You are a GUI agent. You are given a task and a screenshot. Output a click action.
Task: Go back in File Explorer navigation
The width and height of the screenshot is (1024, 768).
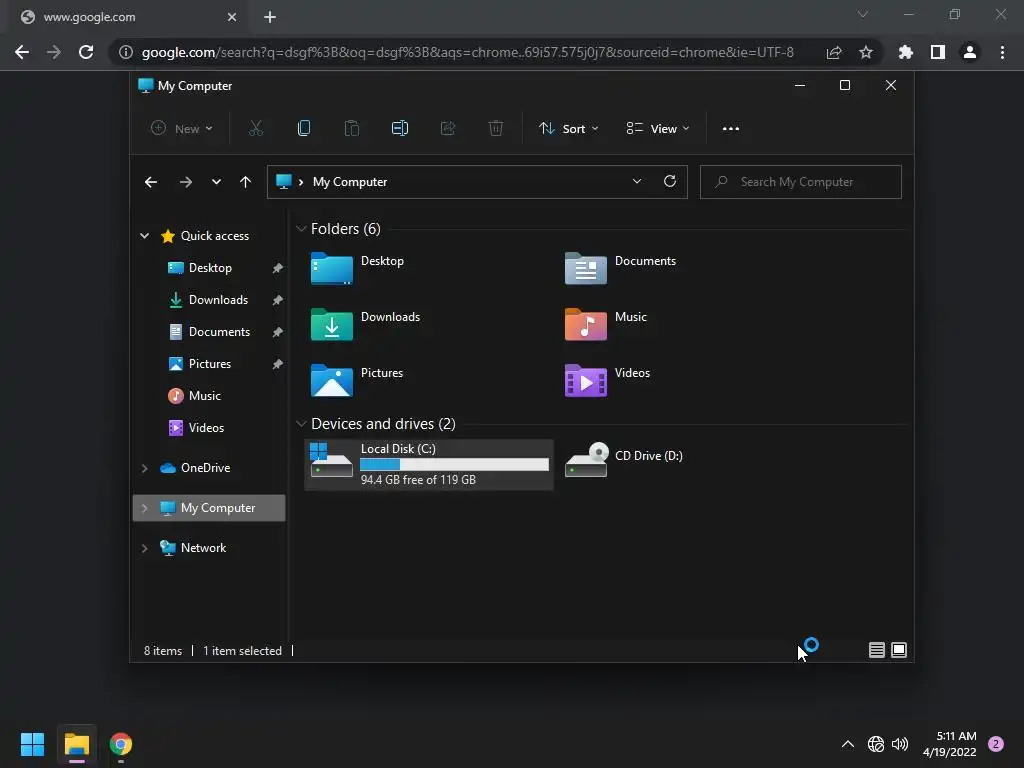tap(151, 182)
